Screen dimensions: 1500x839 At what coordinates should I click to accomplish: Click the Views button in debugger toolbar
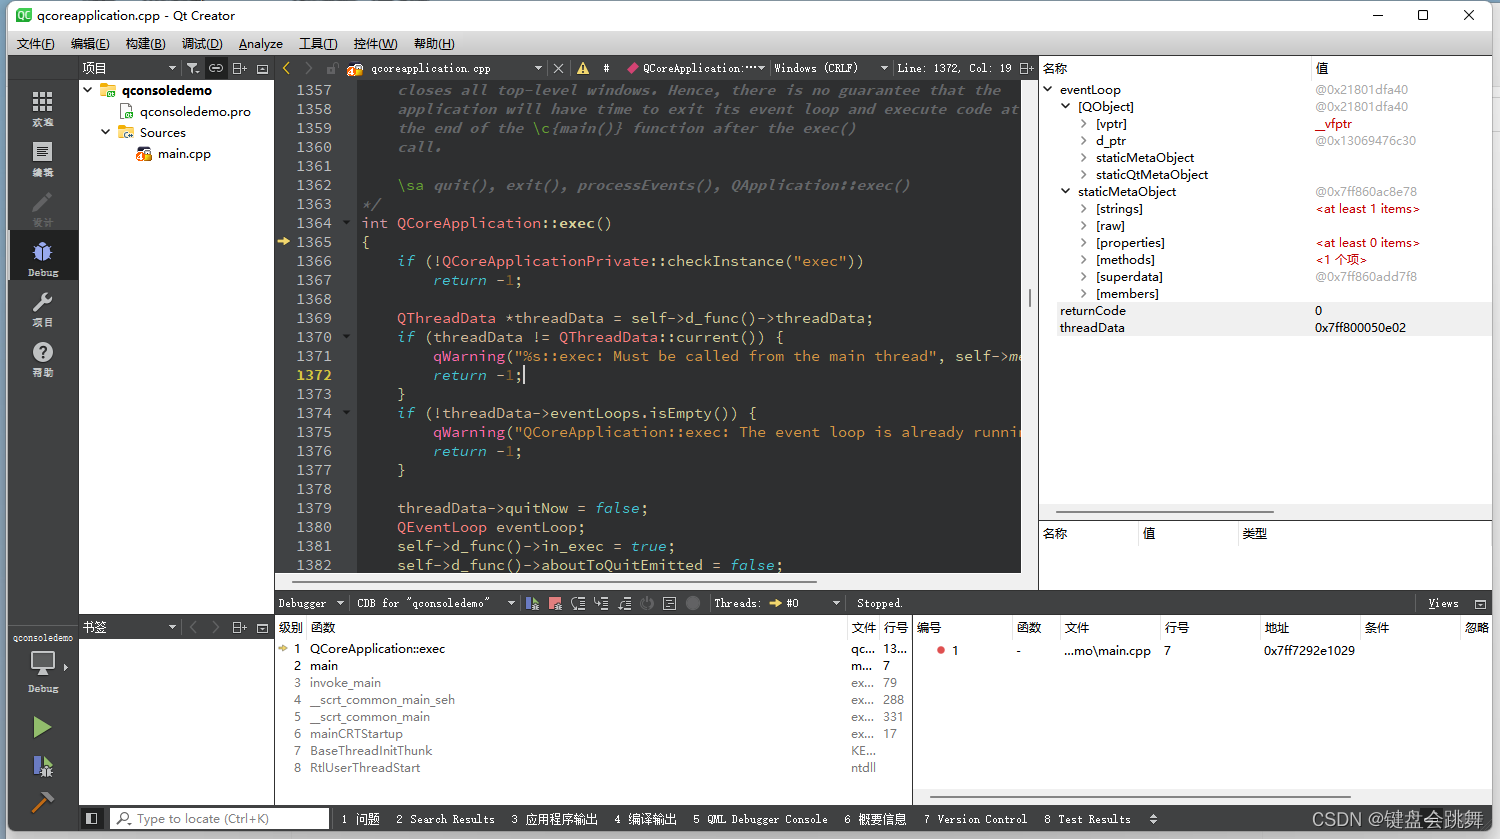(1443, 603)
